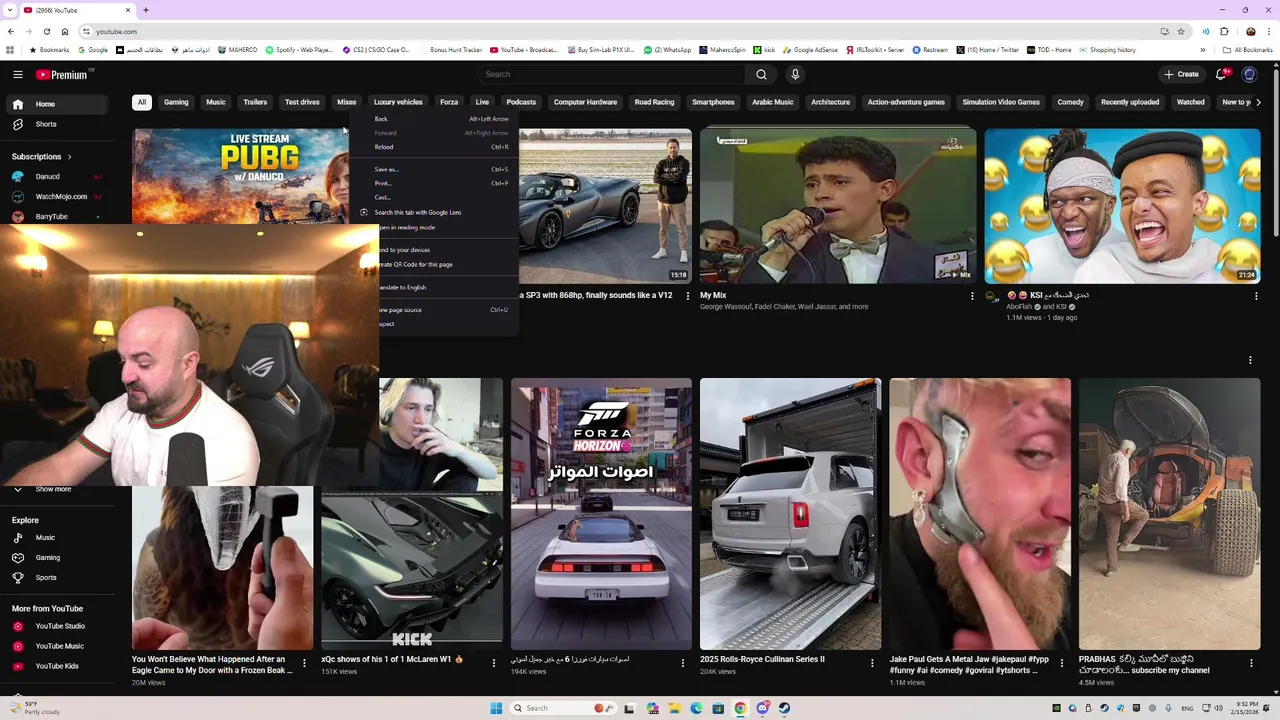Open options for Rolls-Royce Cullinan short

click(872, 663)
